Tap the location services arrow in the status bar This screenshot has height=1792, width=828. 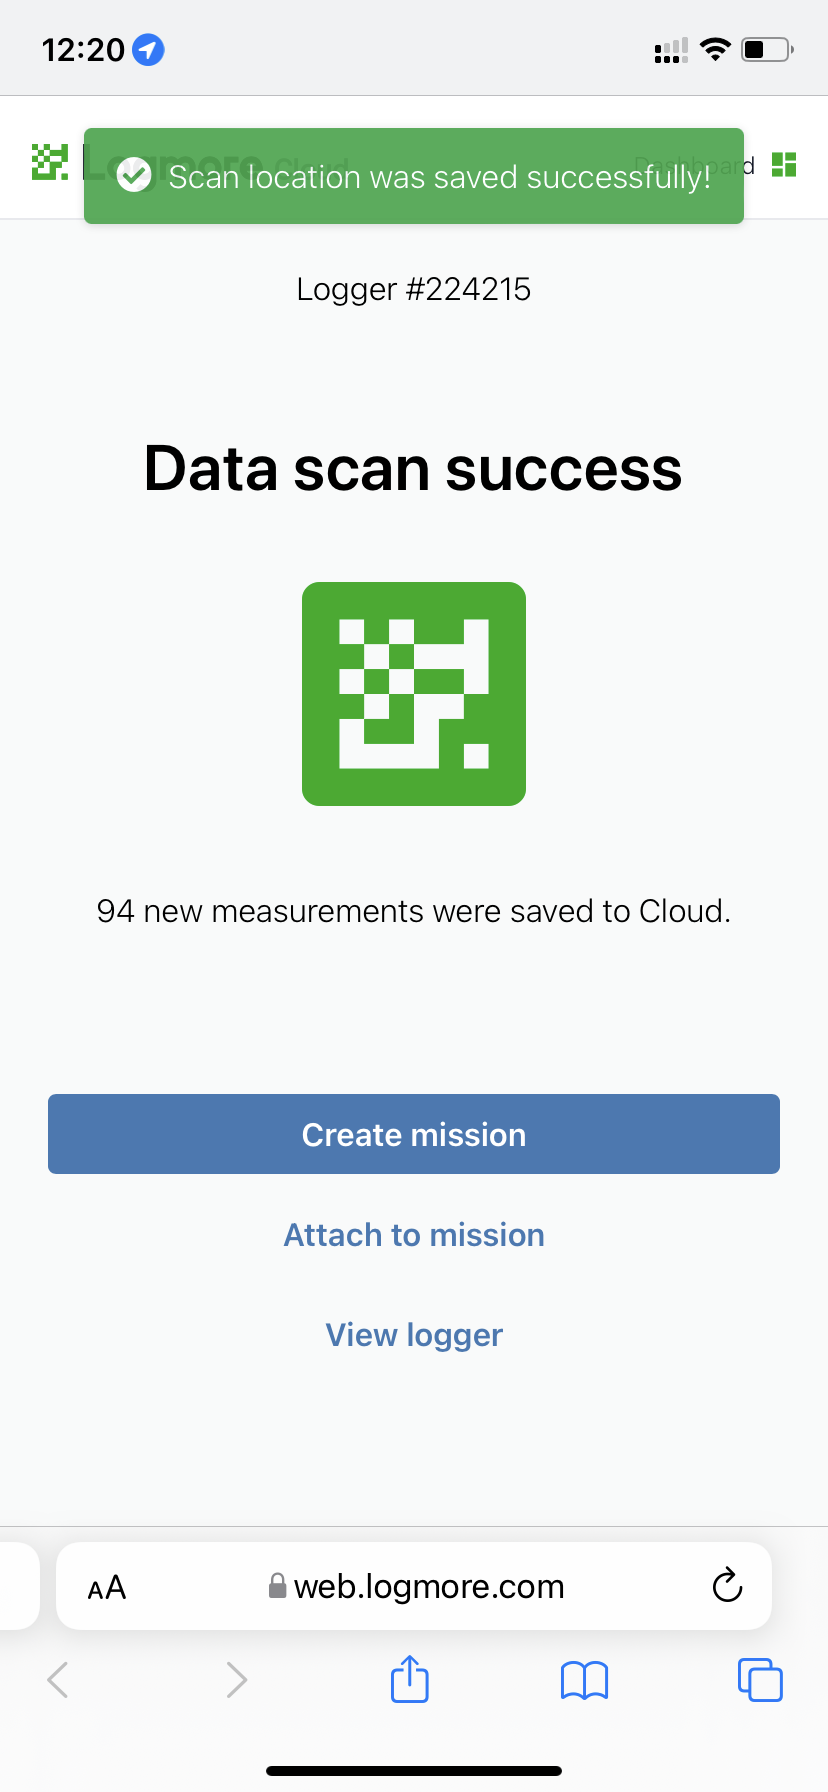tap(149, 49)
